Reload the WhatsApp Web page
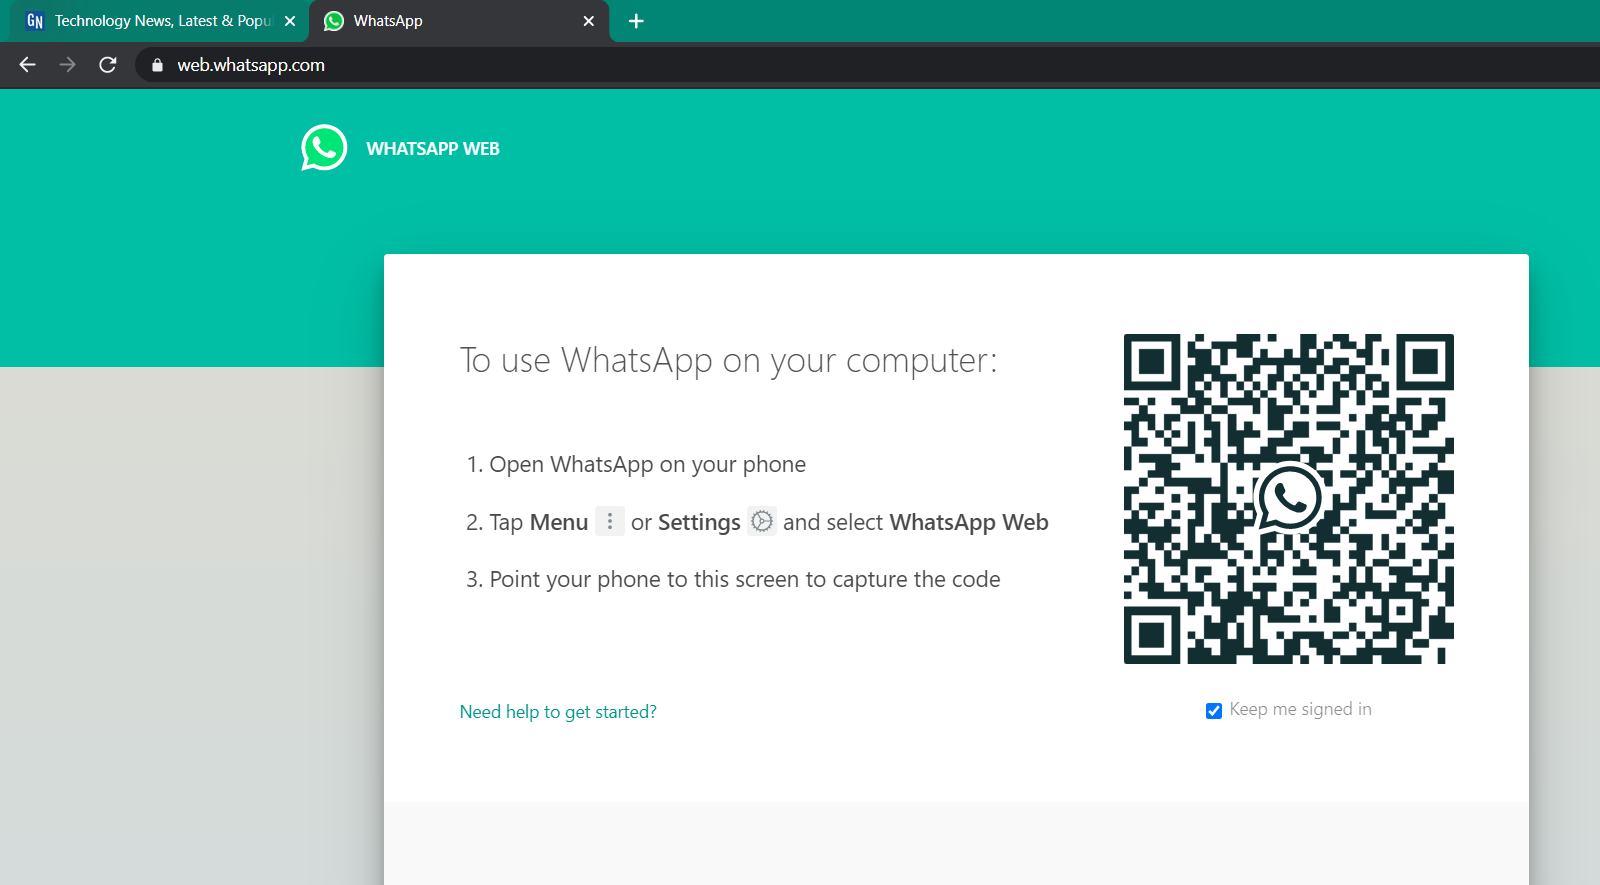The image size is (1600, 885). (108, 65)
